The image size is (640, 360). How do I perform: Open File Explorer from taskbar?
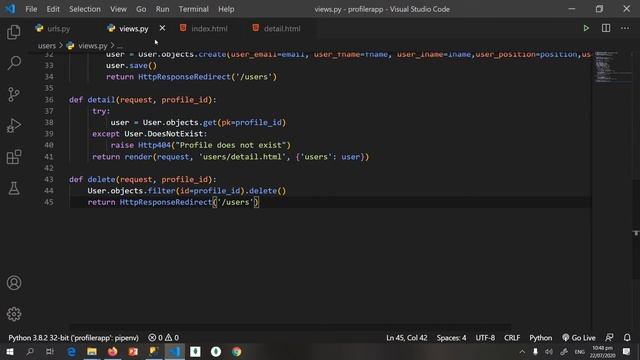click(92, 351)
